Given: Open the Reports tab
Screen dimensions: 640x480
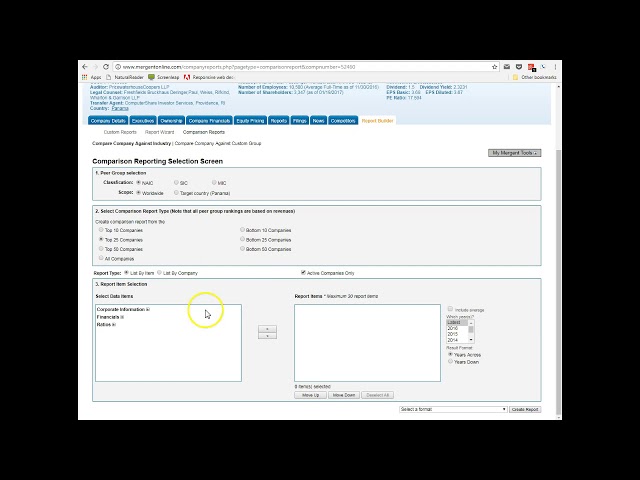Looking at the screenshot, I should pos(279,121).
